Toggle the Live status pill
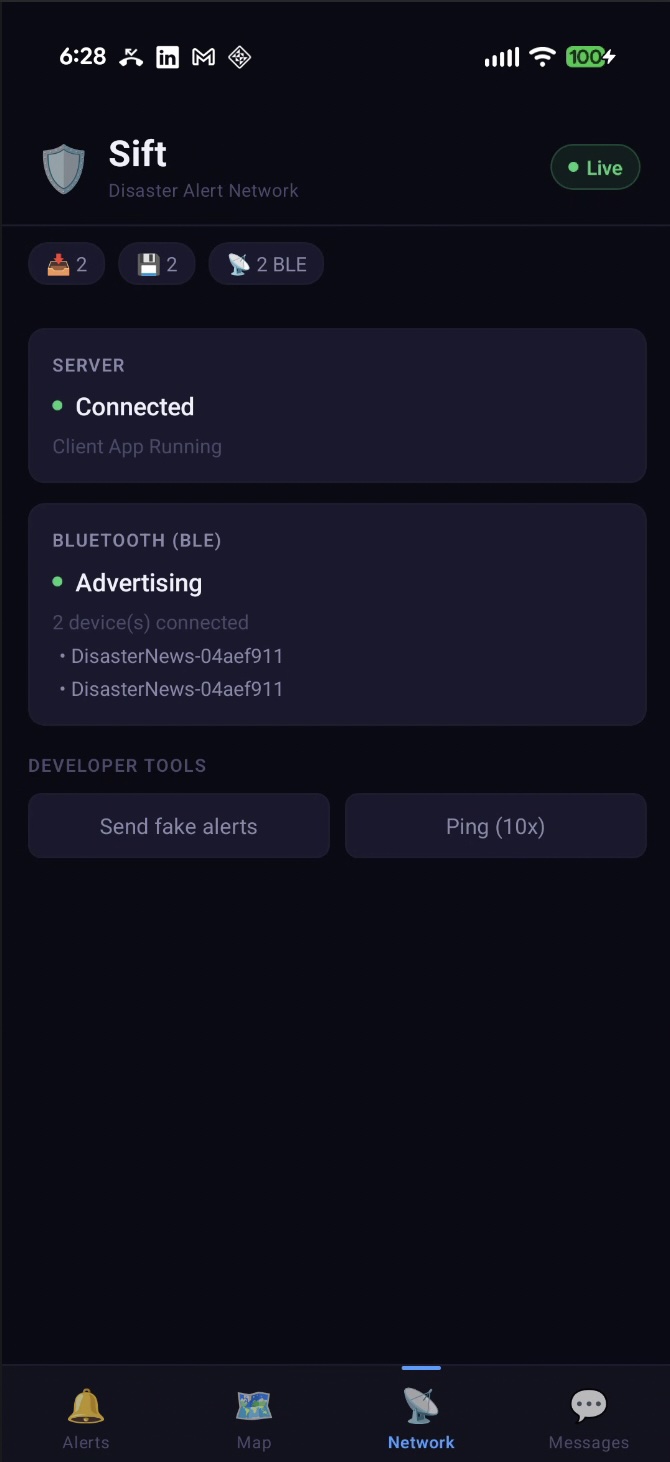This screenshot has height=1462, width=670. coord(595,168)
